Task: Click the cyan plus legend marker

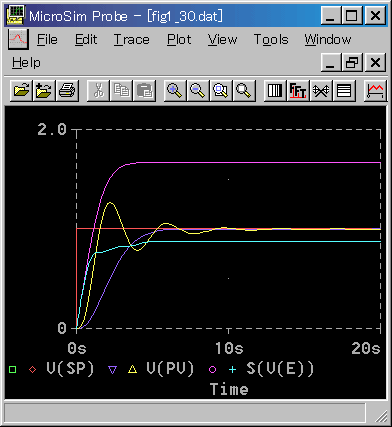Action: coord(232,369)
